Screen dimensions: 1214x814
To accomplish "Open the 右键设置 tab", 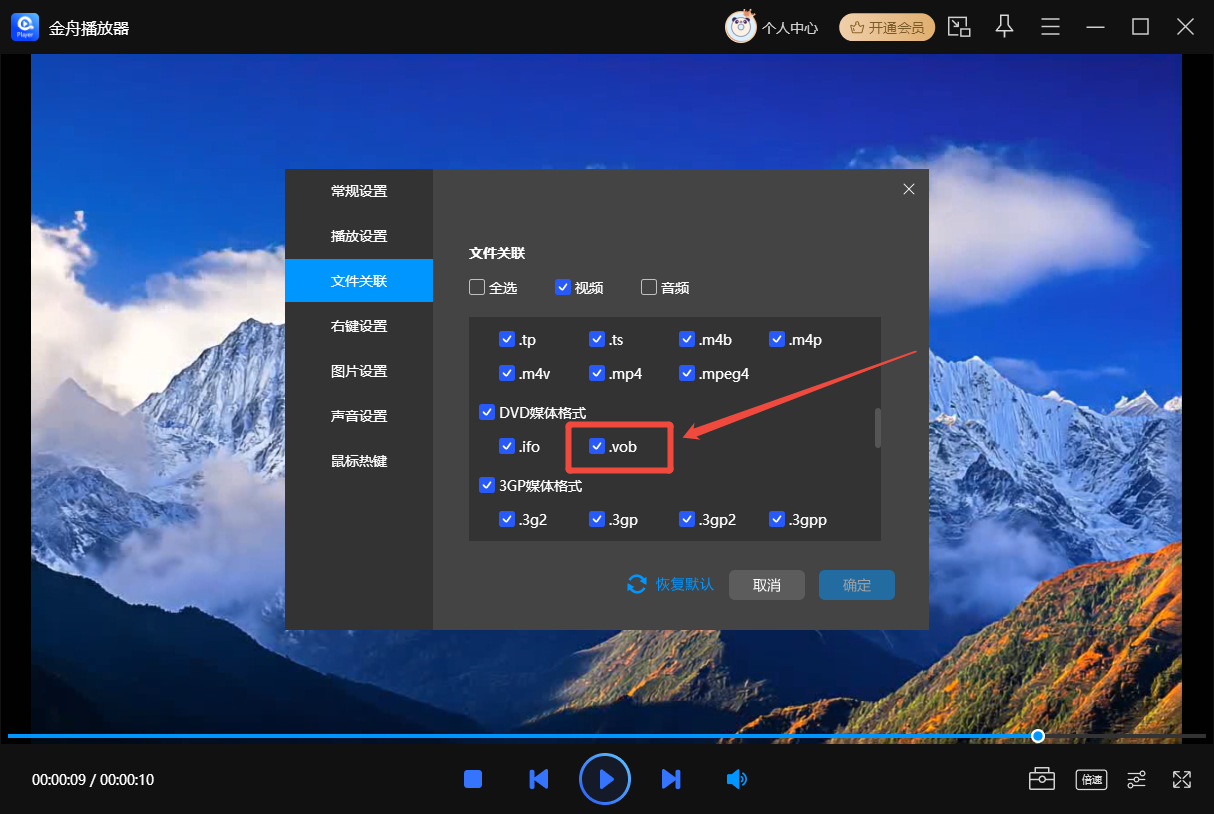I will point(359,326).
